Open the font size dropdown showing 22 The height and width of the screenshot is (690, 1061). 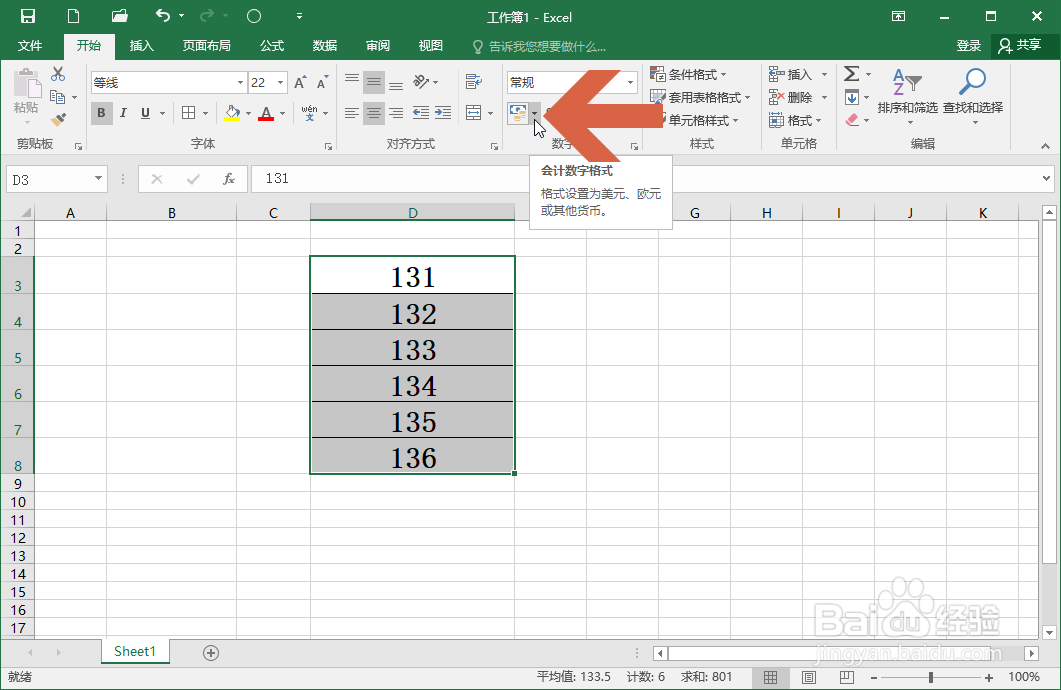pos(280,83)
